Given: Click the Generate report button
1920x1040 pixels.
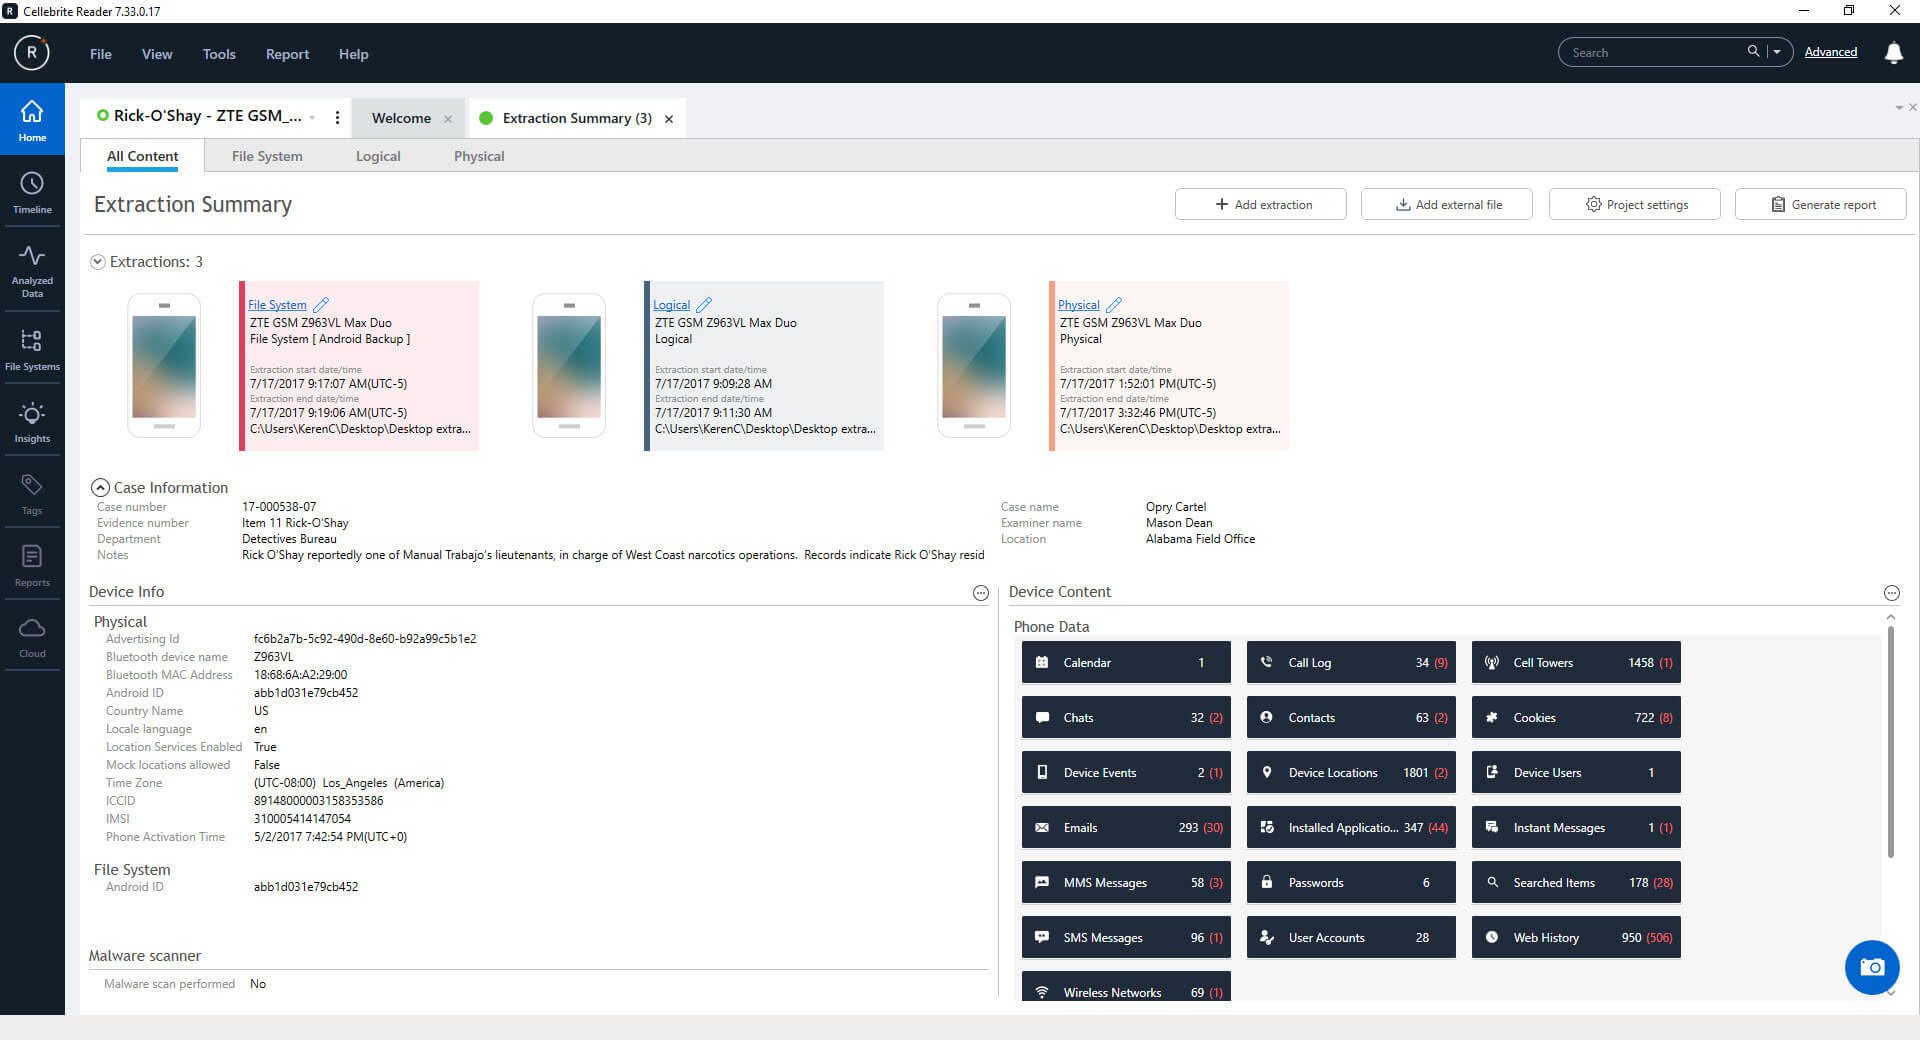Looking at the screenshot, I should click(x=1820, y=204).
